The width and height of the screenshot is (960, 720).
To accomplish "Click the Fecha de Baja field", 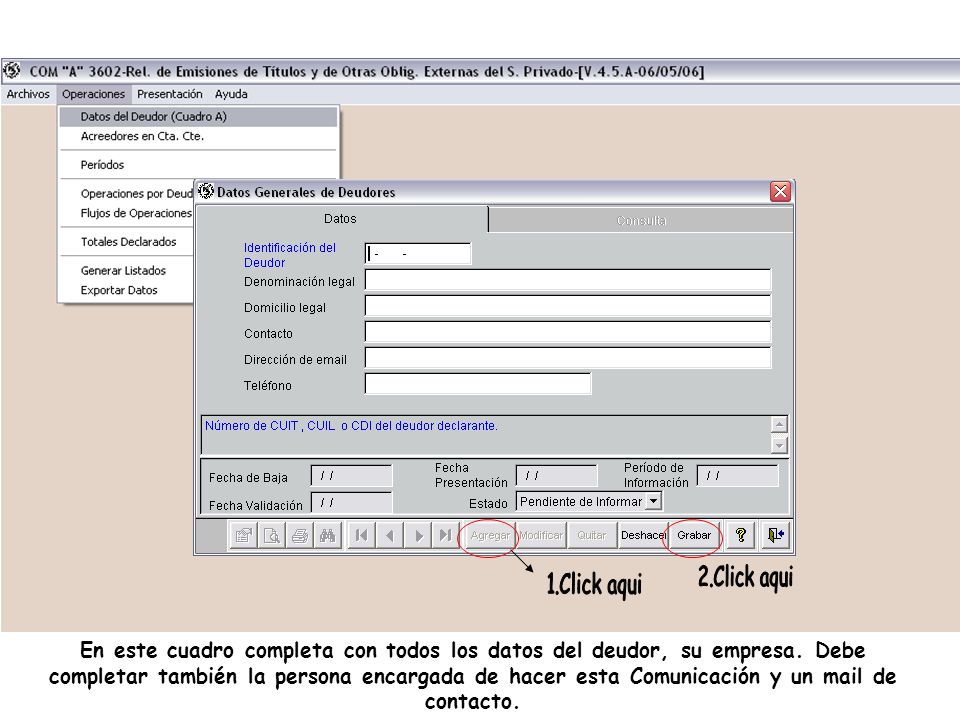I will click(x=351, y=476).
